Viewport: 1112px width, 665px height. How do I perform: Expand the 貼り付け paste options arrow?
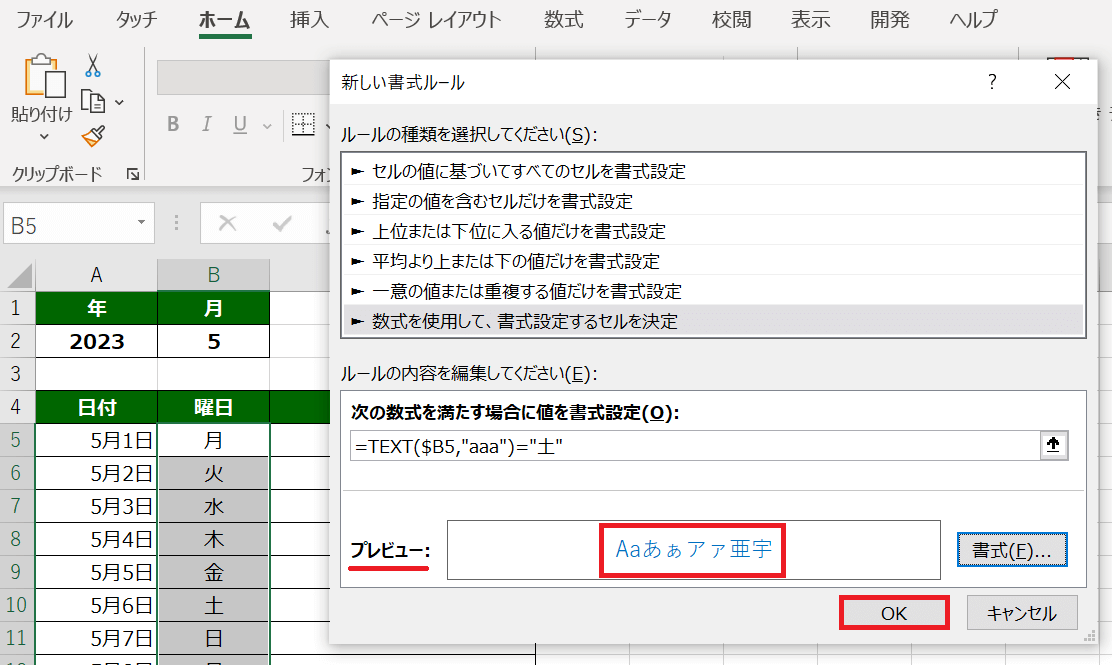tap(43, 137)
